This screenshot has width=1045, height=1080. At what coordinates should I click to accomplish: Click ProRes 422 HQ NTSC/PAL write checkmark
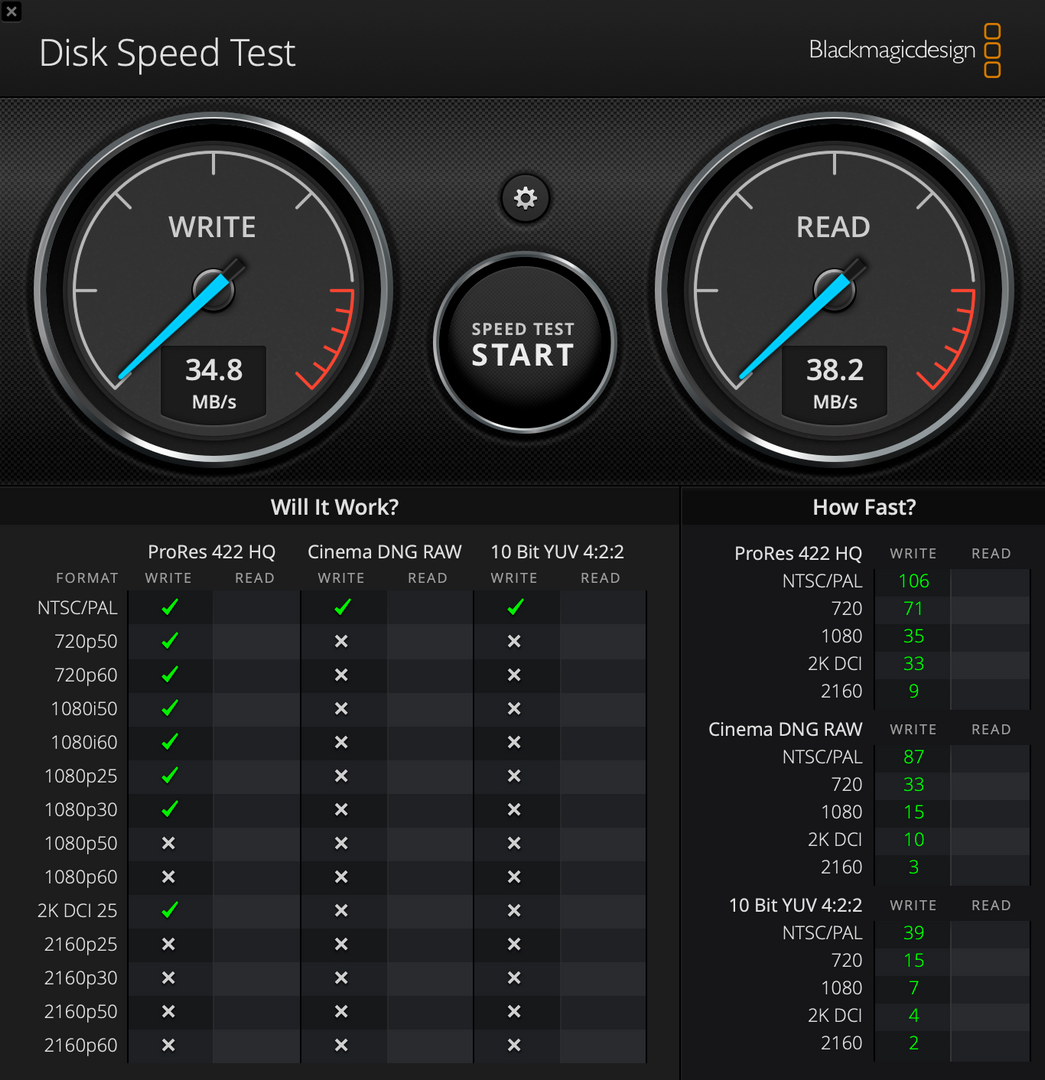[x=169, y=607]
